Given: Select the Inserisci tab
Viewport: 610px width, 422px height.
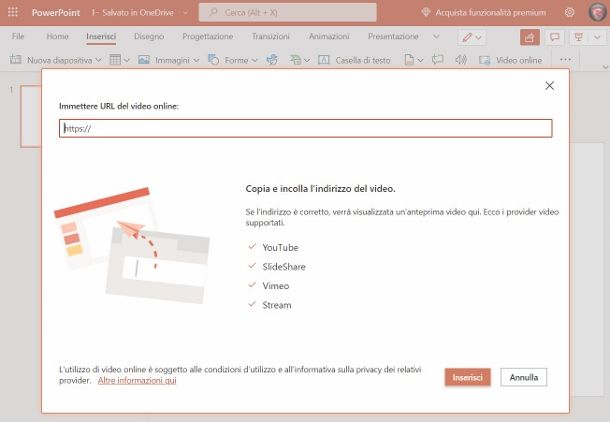Looking at the screenshot, I should coord(101,37).
